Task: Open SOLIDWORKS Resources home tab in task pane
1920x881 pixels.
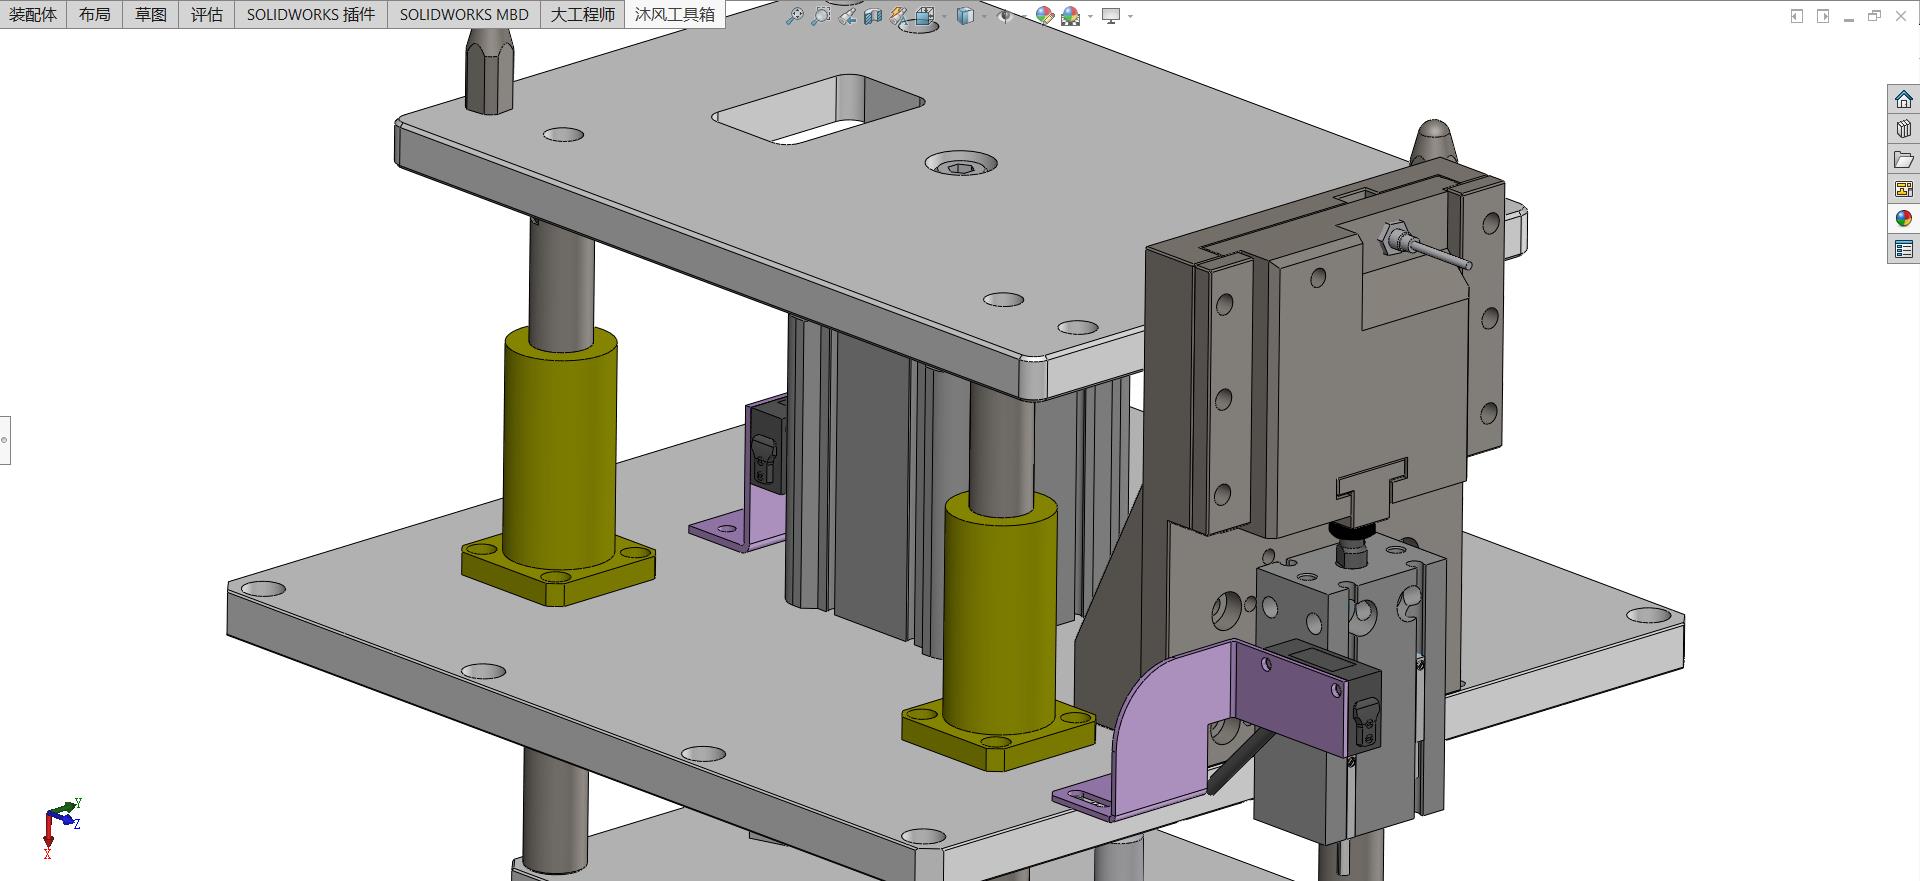Action: (x=1903, y=99)
